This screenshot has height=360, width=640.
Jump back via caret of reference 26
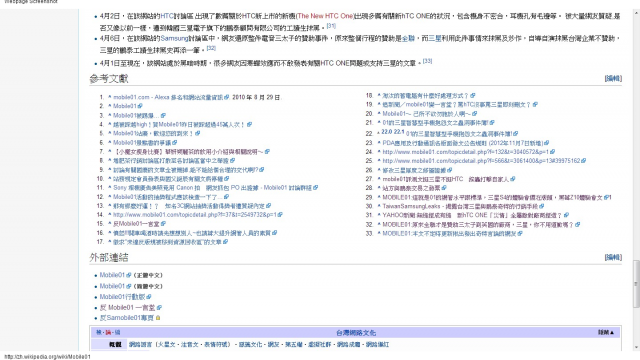[379, 170]
